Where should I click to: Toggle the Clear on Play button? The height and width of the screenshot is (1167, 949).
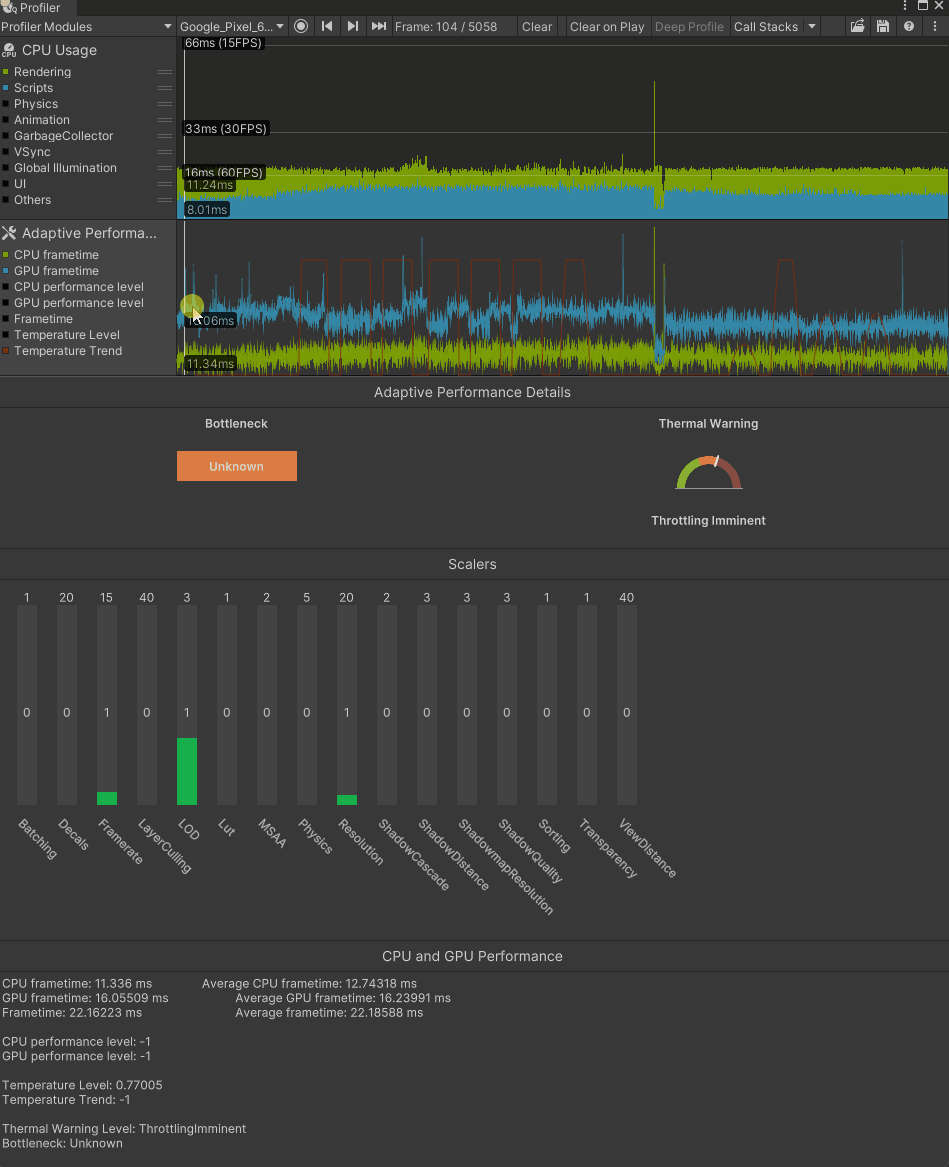[607, 27]
